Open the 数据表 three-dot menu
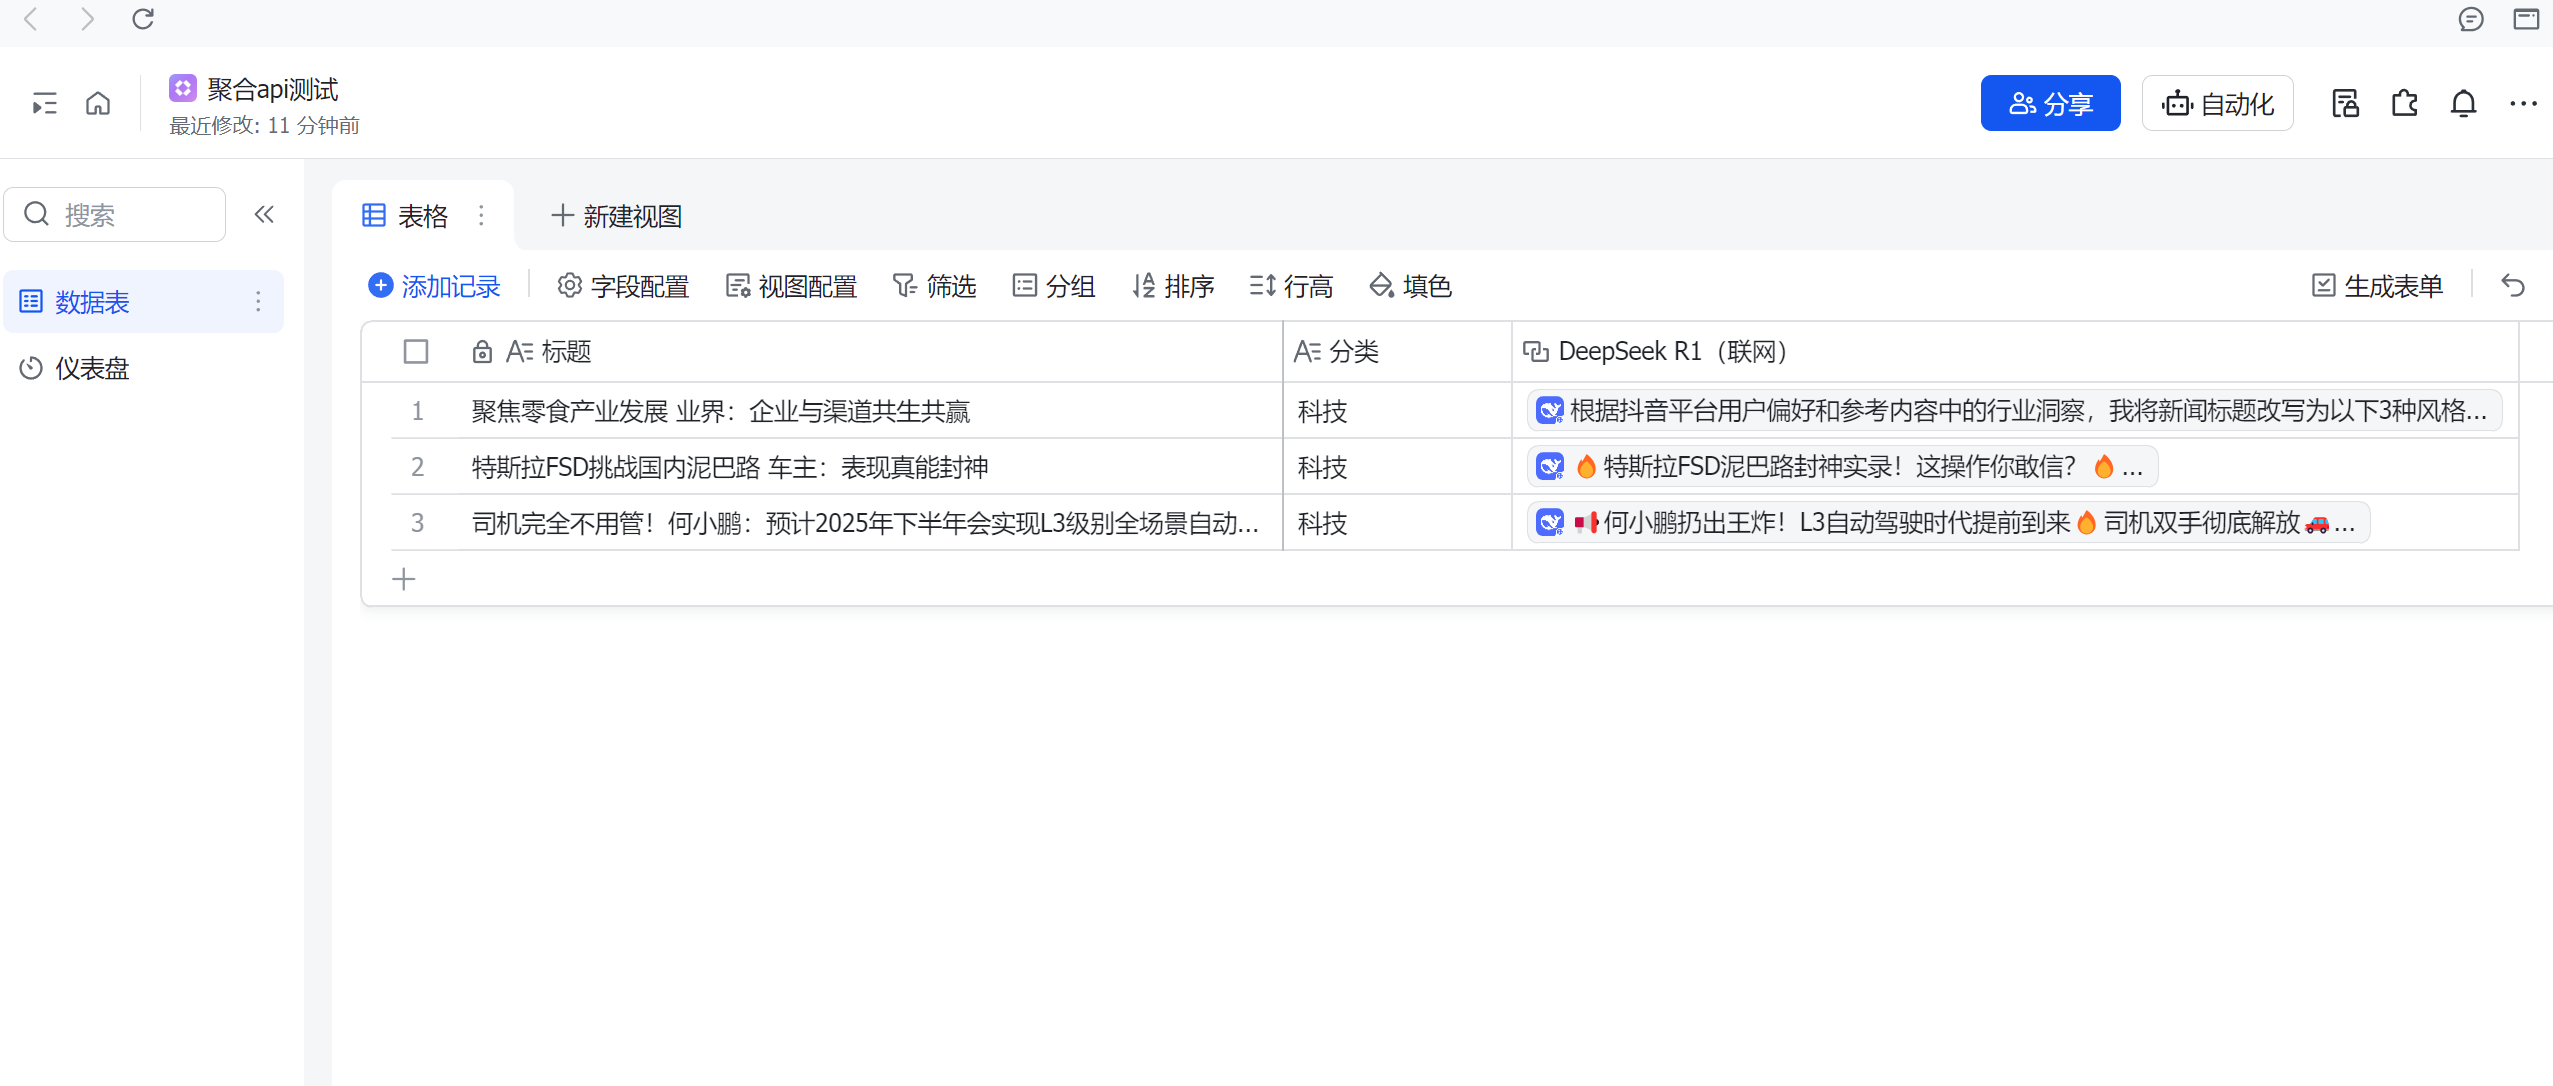 258,301
